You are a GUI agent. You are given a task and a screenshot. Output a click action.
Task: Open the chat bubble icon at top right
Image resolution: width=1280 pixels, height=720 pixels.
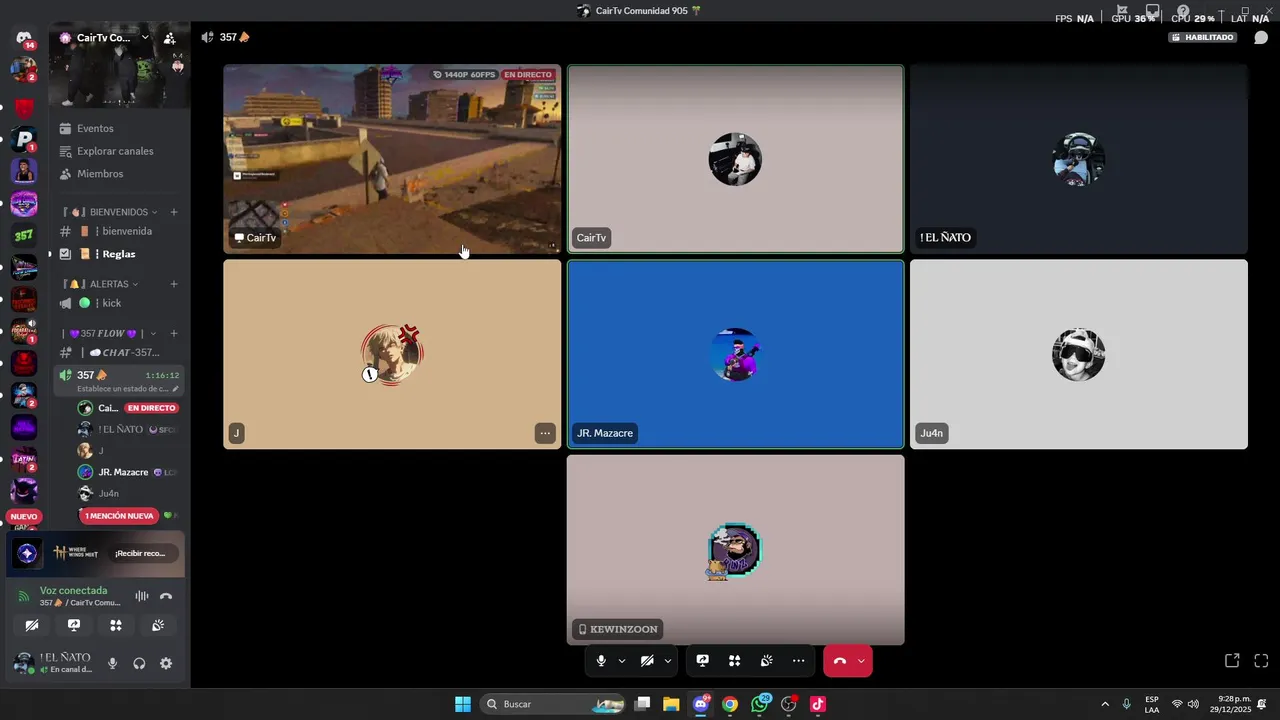pos(1261,38)
